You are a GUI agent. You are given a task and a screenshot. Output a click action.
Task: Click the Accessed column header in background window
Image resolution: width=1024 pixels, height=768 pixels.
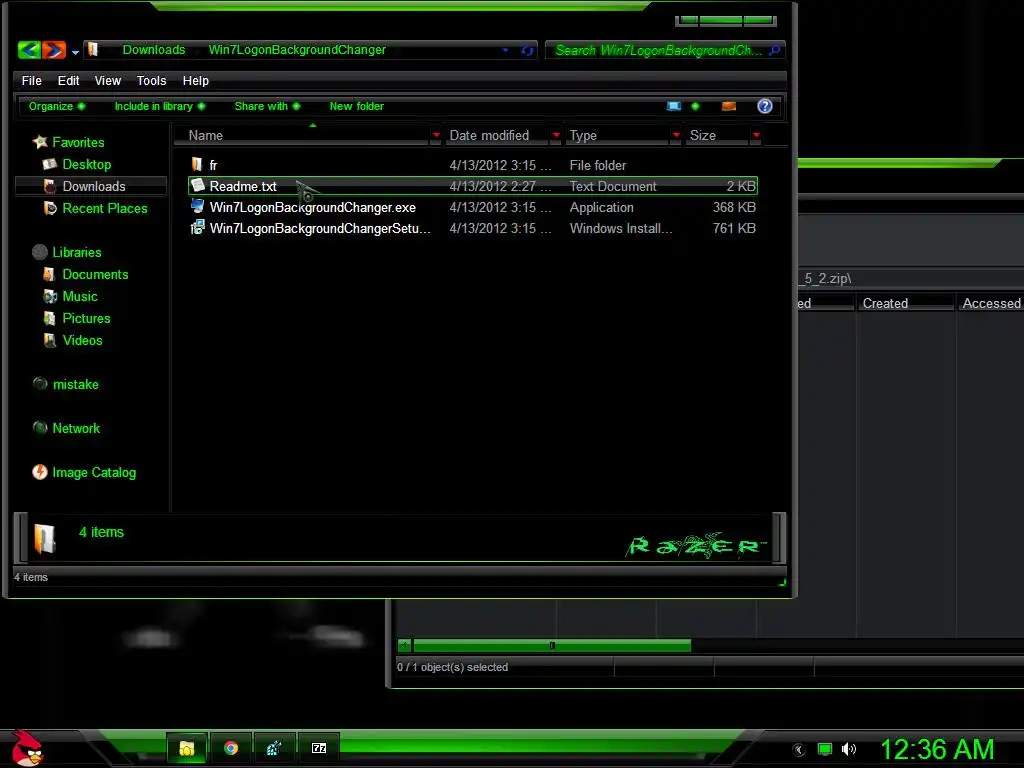(x=991, y=304)
